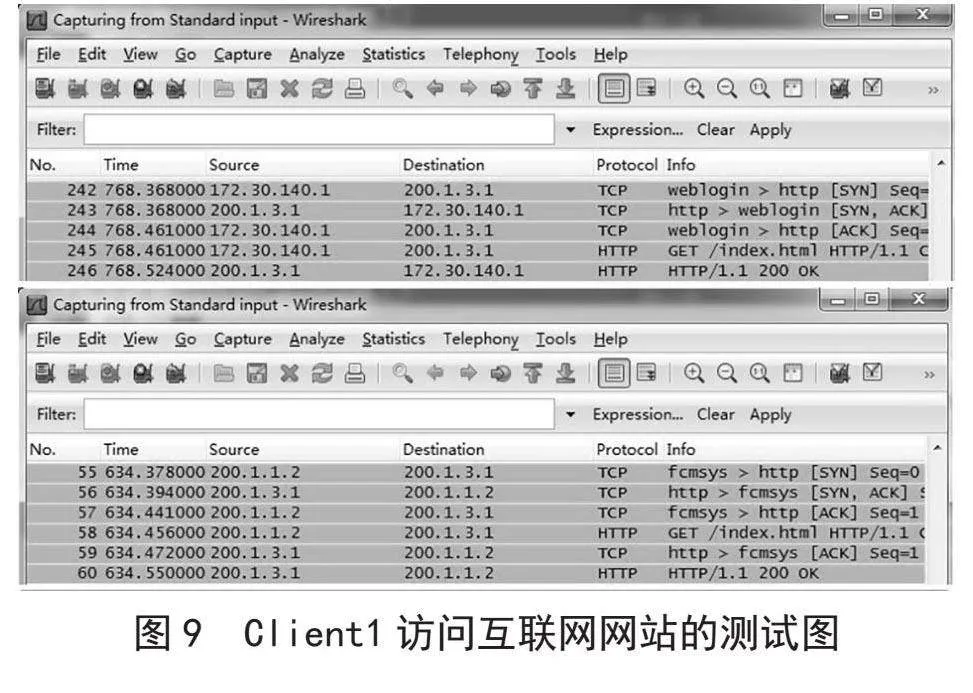The height and width of the screenshot is (693, 973).
Task: Open the Tools menu in bottom Wireshark window
Action: pos(555,339)
